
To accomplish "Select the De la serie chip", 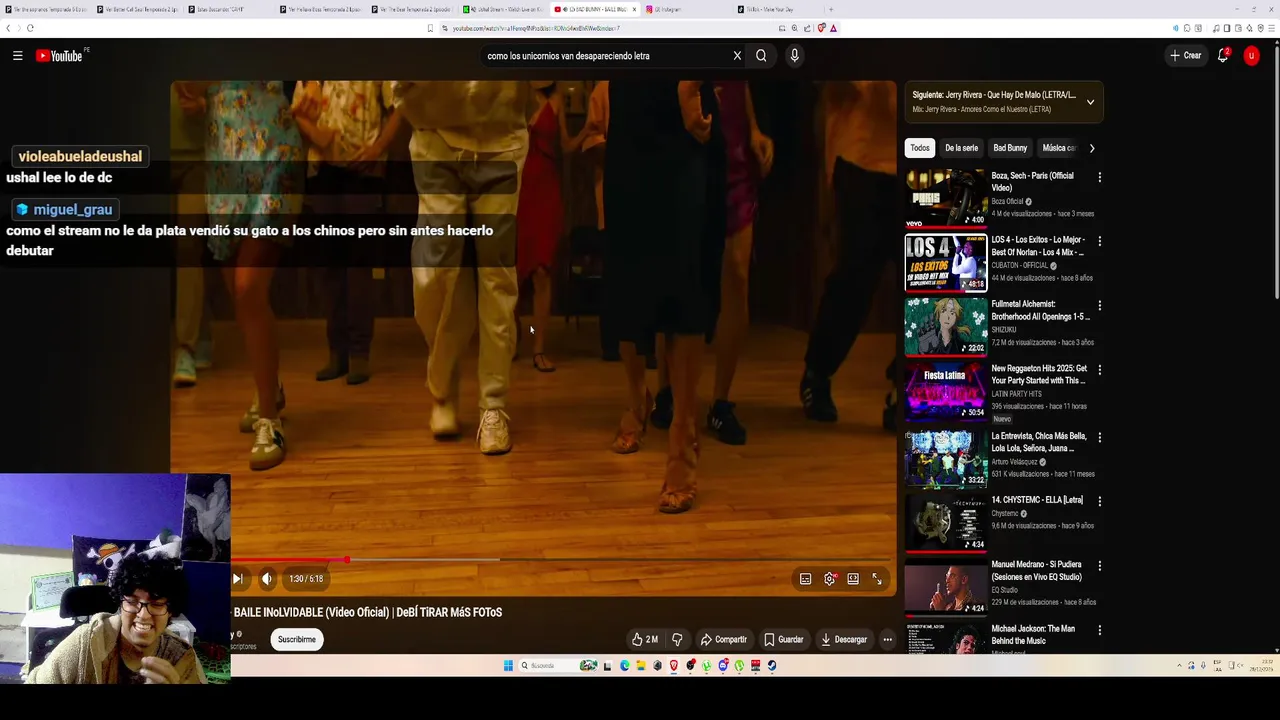I will (962, 148).
